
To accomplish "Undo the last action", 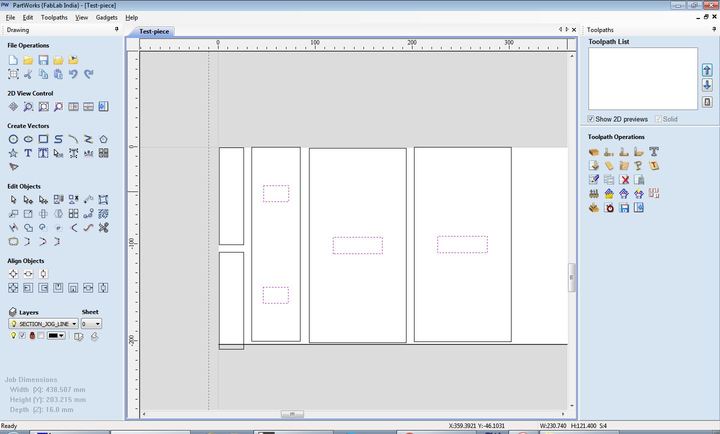I will point(73,74).
